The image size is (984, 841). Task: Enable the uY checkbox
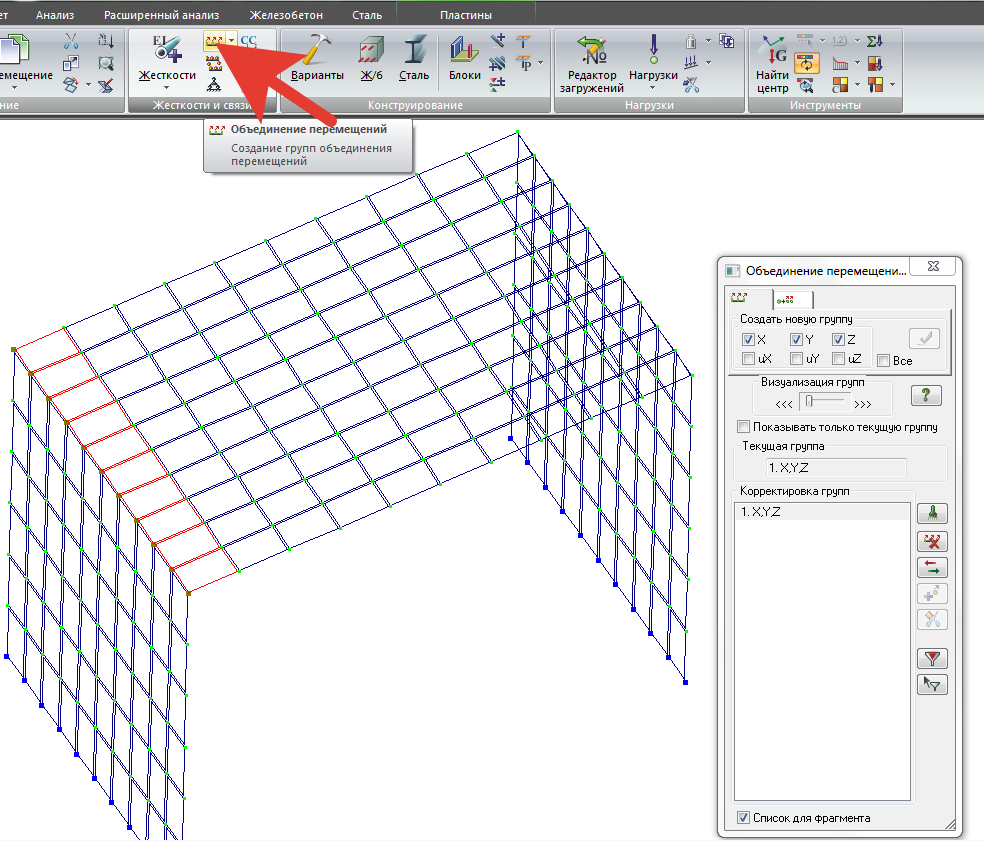point(796,358)
